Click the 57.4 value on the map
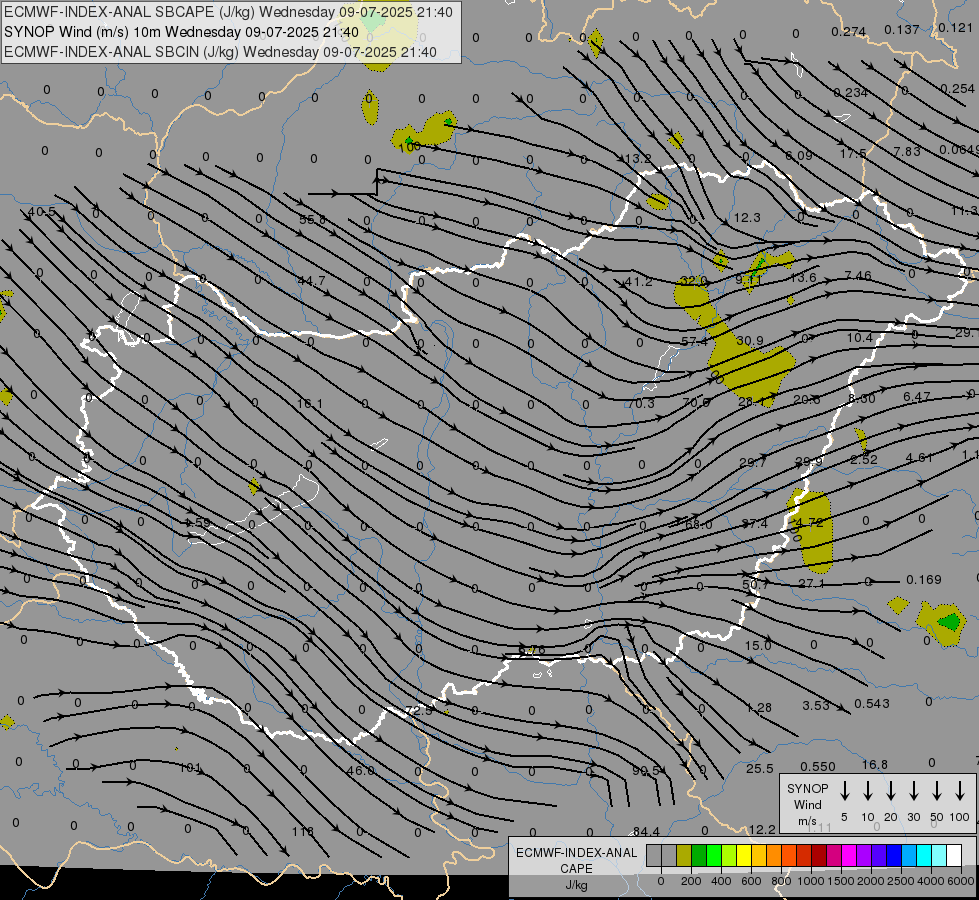 click(694, 342)
